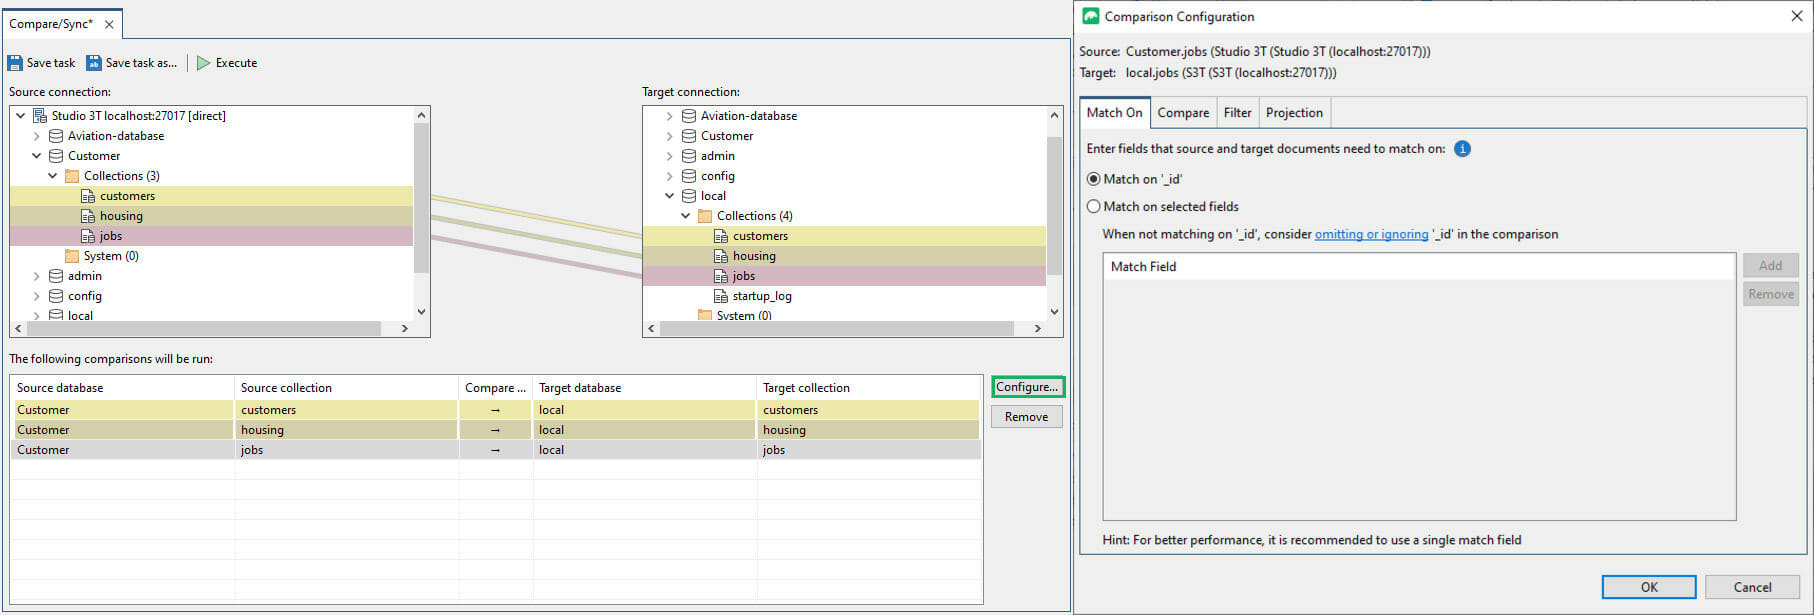Screen dimensions: 1814x615
Task: Click the source tree horizontal scrollbar
Action: click(204, 328)
